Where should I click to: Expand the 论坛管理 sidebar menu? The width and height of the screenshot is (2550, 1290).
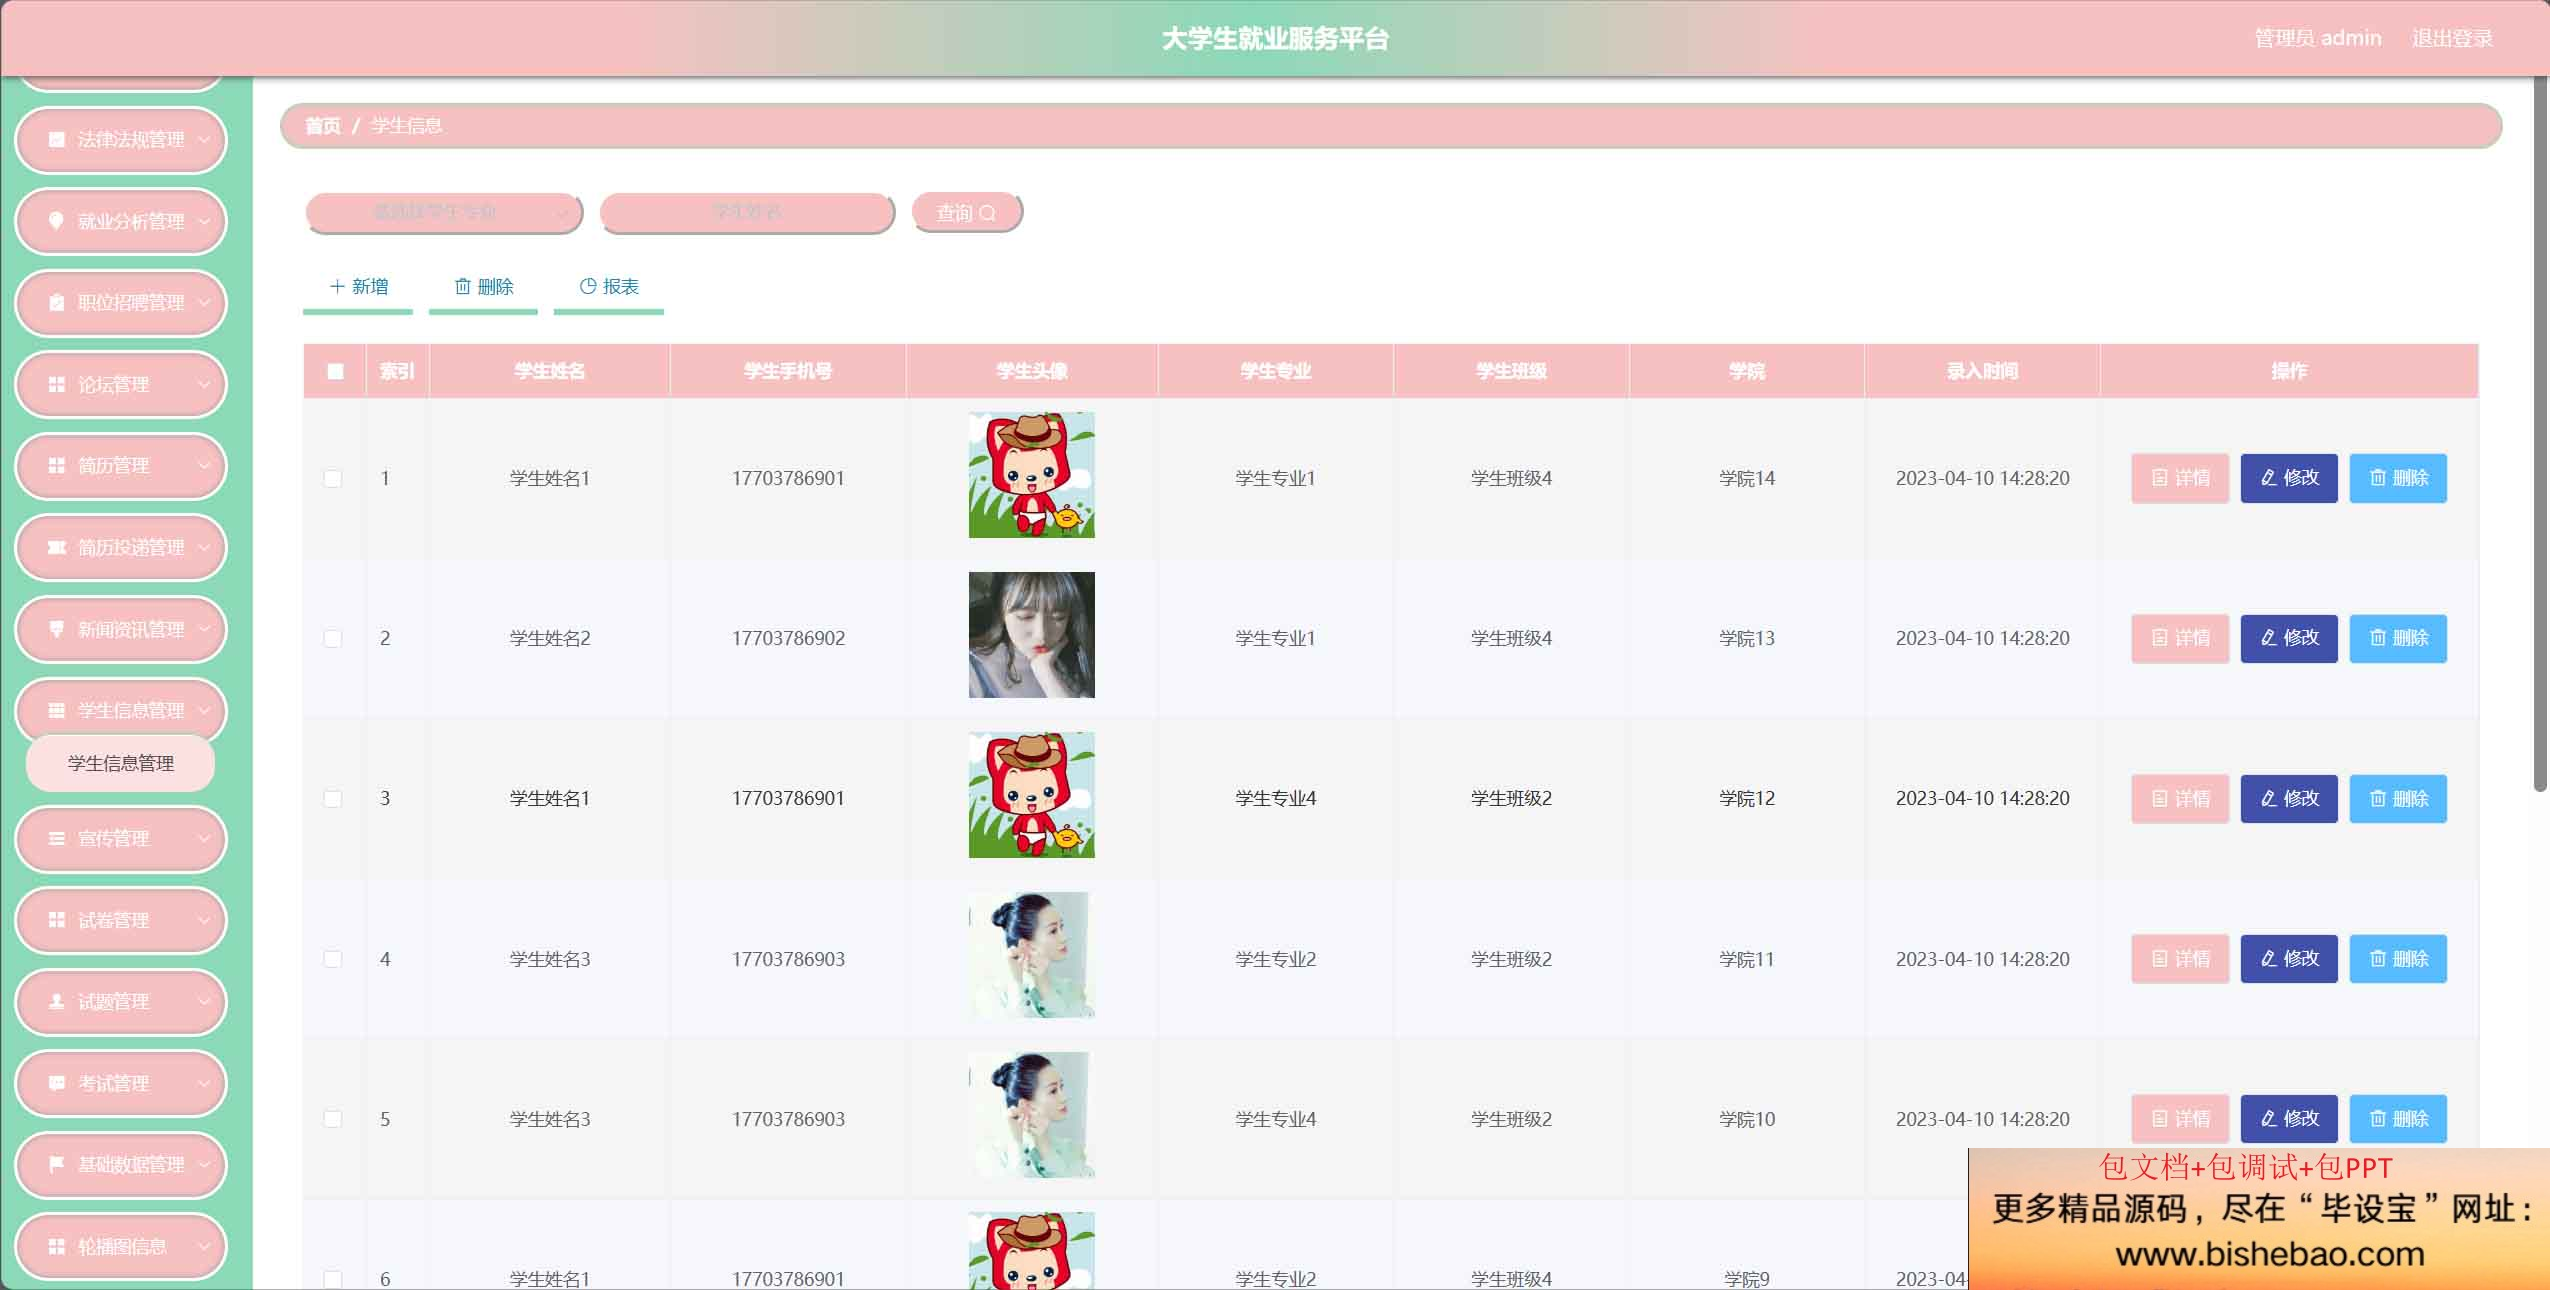click(121, 384)
